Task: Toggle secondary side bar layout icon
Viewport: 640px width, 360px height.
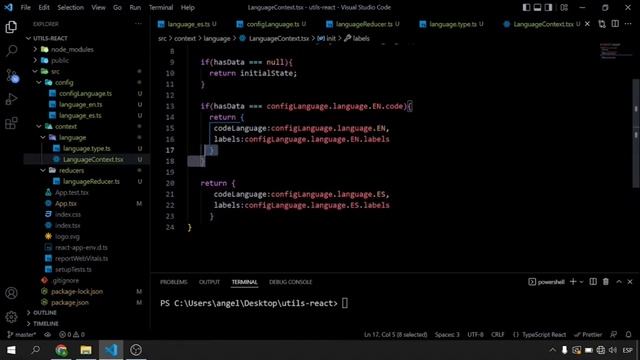Action: [x=549, y=7]
